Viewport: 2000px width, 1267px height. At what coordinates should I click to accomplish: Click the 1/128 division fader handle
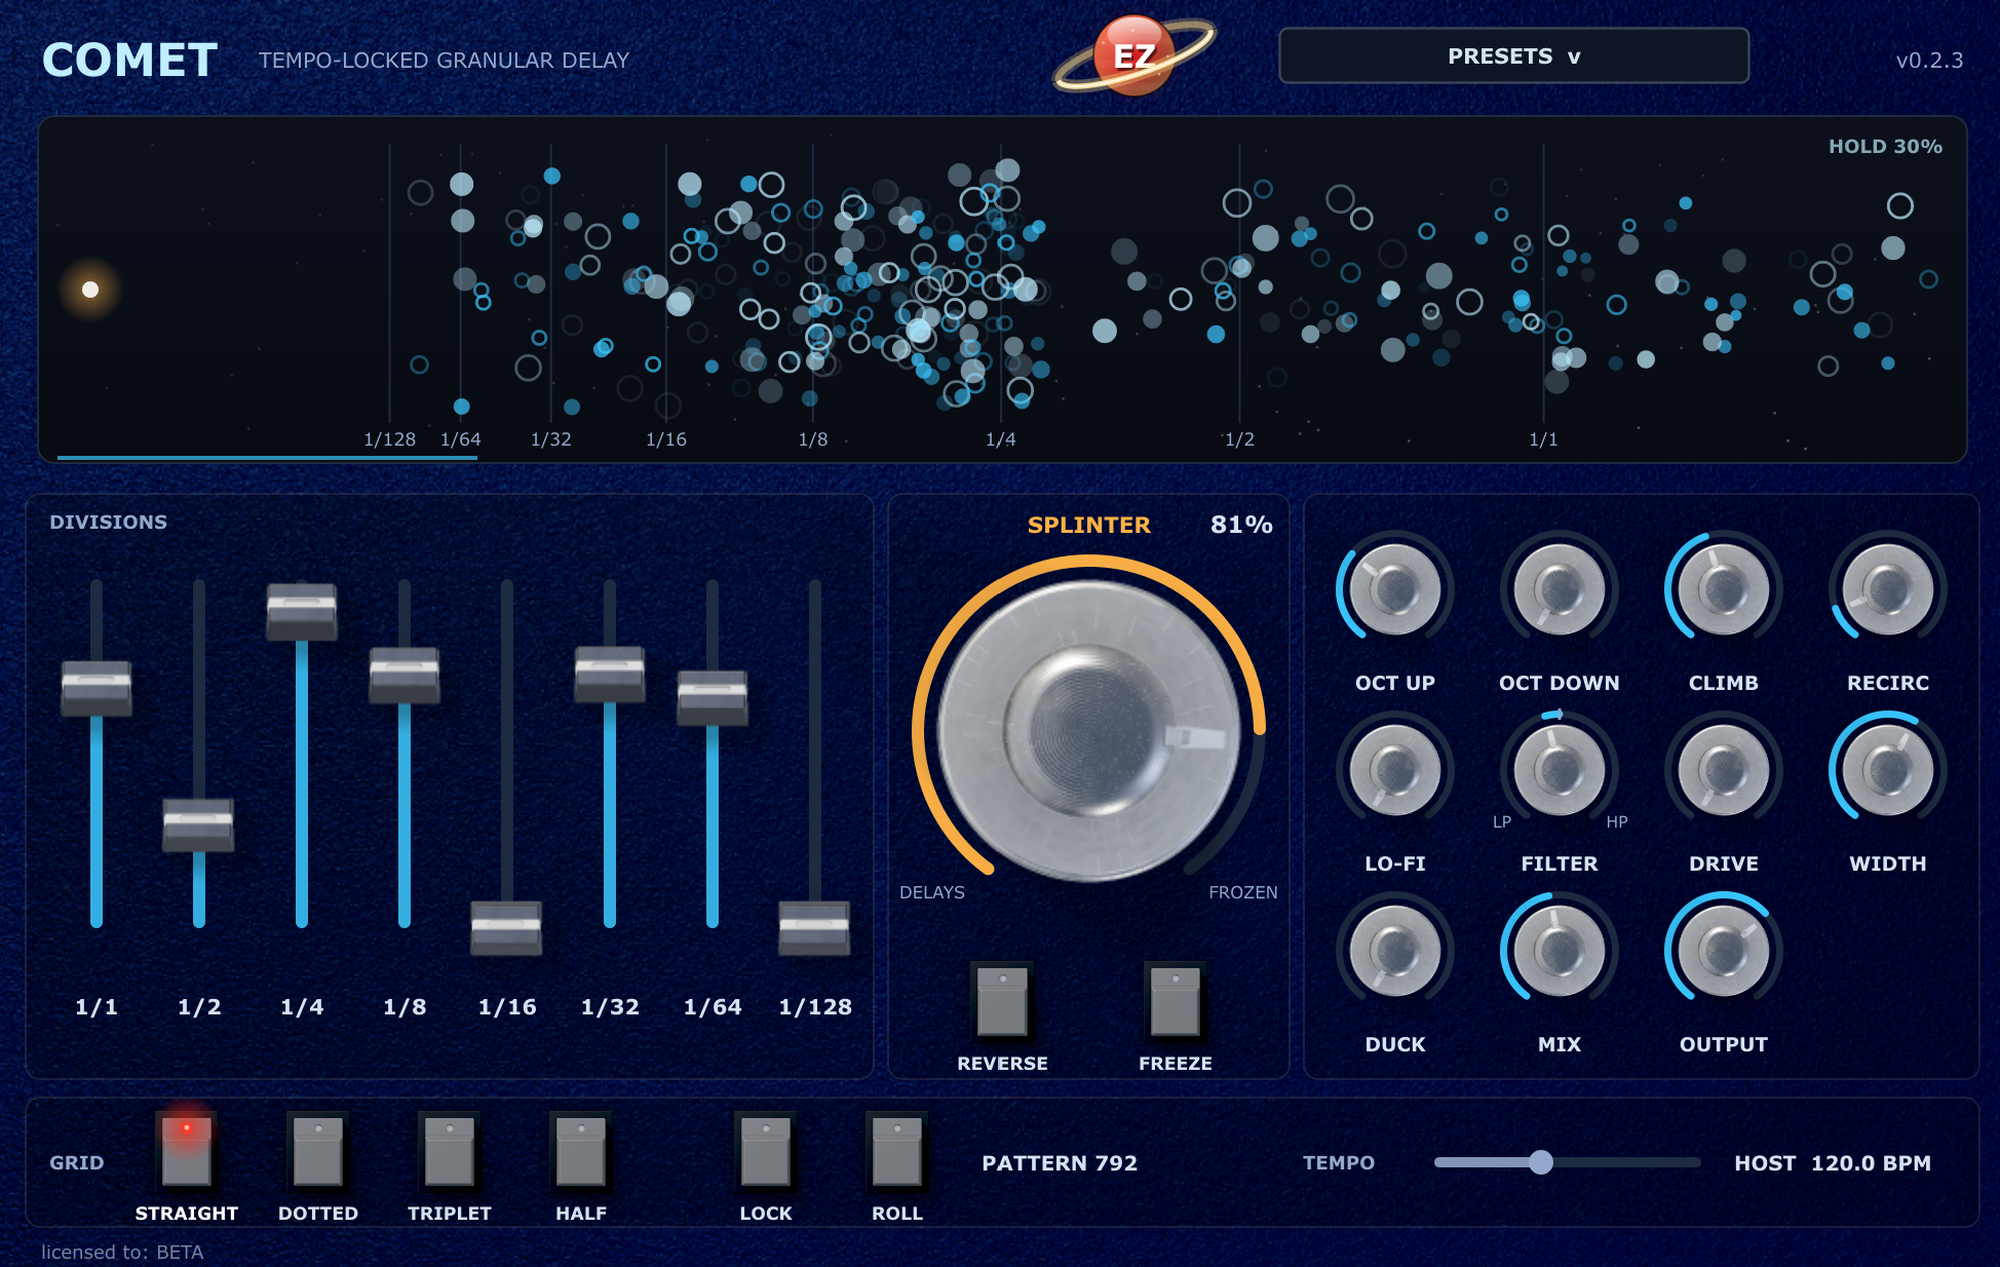tap(815, 928)
